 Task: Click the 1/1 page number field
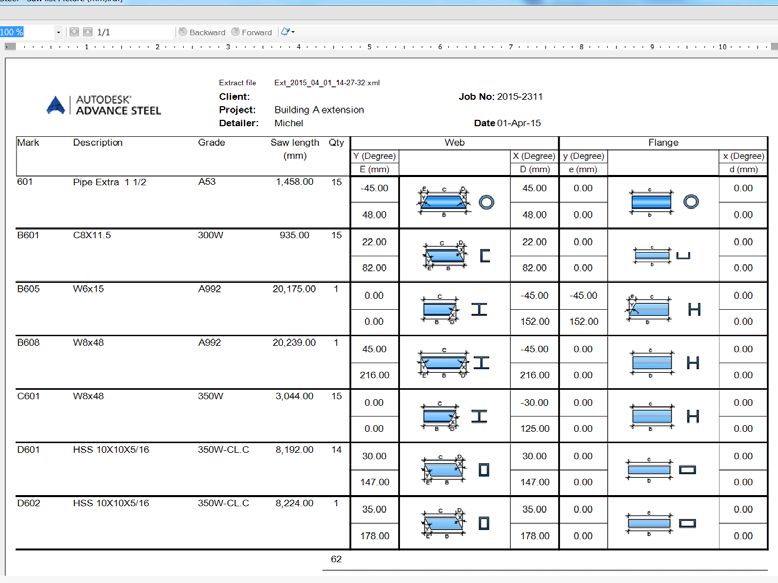point(130,32)
